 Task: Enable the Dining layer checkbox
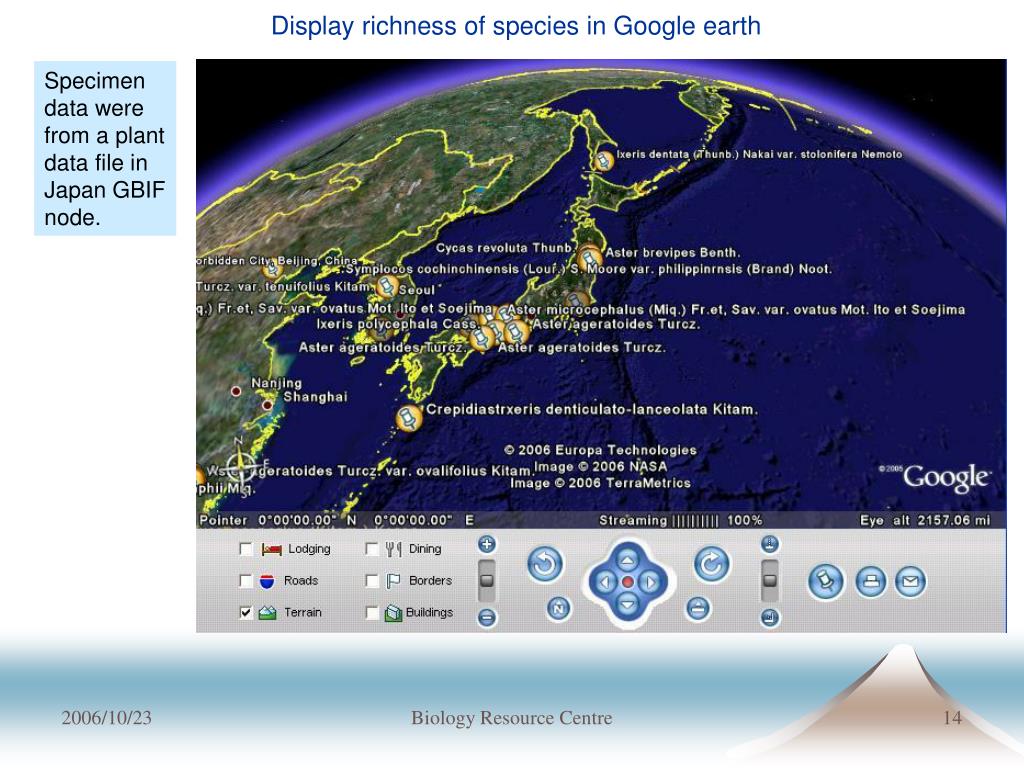(372, 549)
